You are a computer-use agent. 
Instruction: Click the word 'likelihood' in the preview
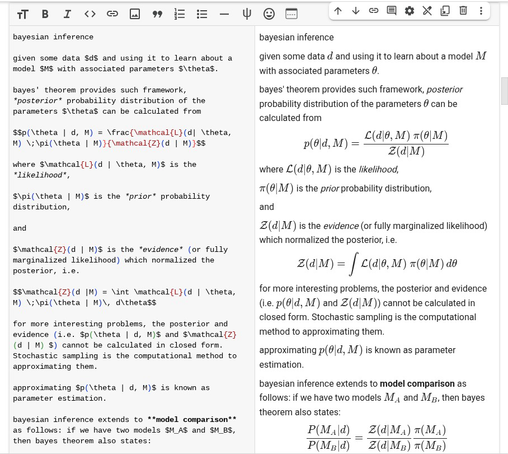(x=379, y=170)
